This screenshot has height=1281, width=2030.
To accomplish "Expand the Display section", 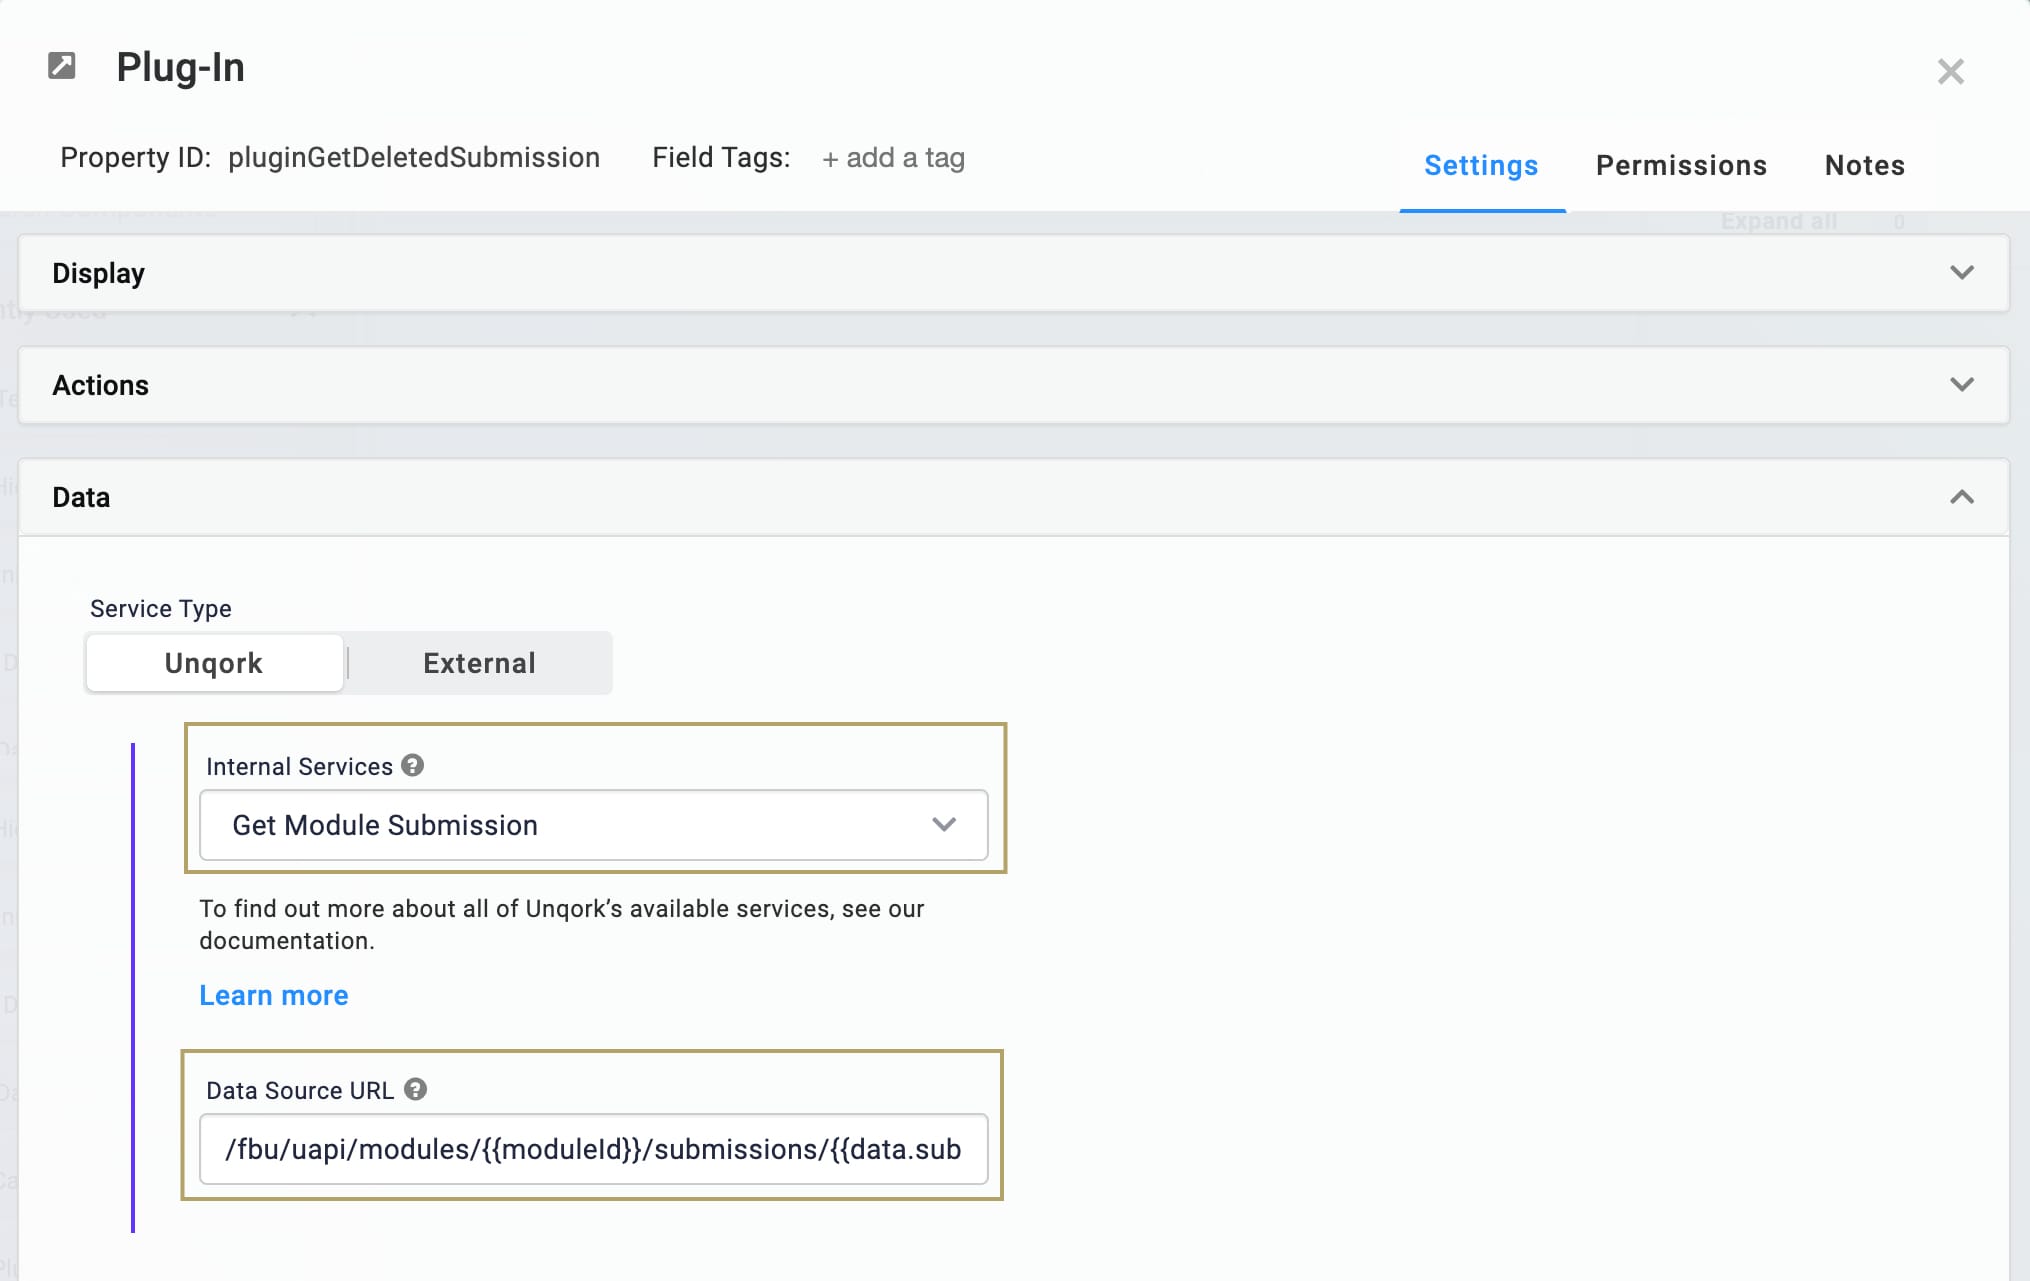I will coord(1013,273).
